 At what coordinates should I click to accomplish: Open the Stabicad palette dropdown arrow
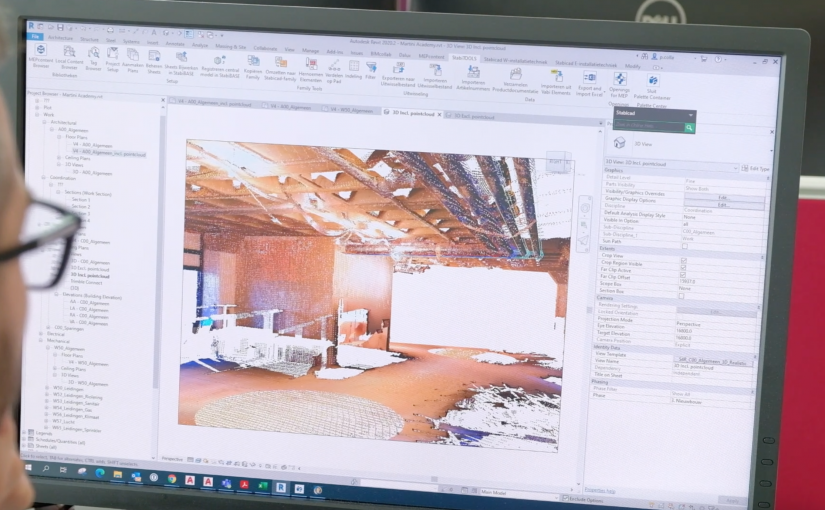click(x=690, y=115)
